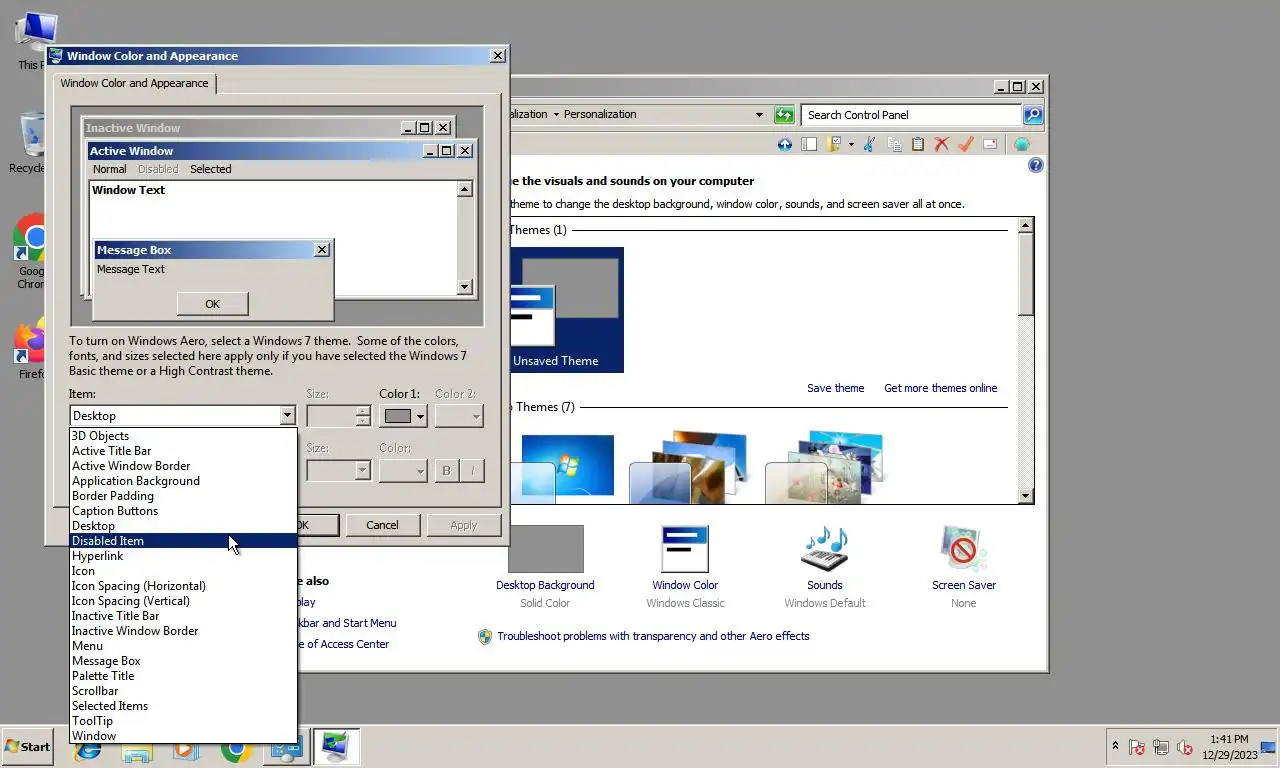Select Icon Spacing (Horizontal) list entry

183,586
